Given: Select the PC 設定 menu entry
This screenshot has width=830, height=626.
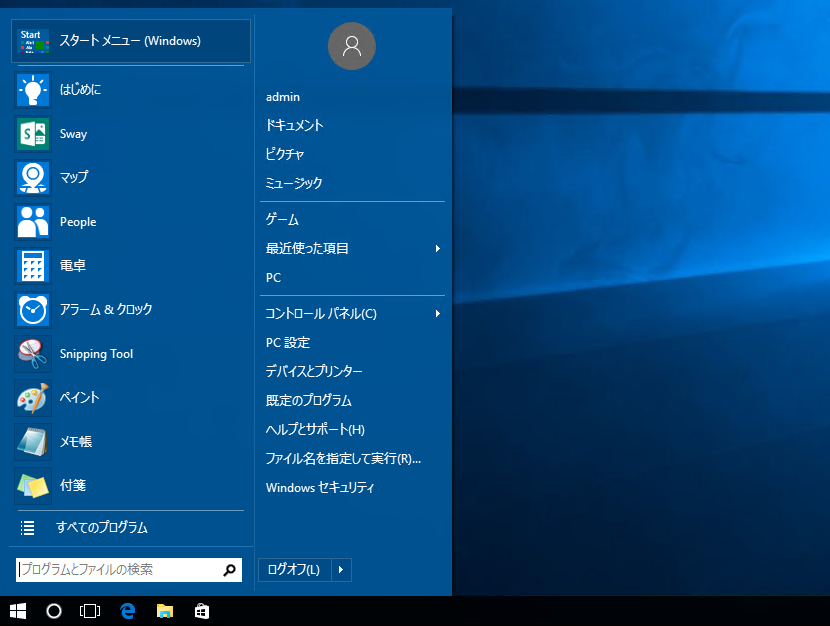Looking at the screenshot, I should click(288, 343).
